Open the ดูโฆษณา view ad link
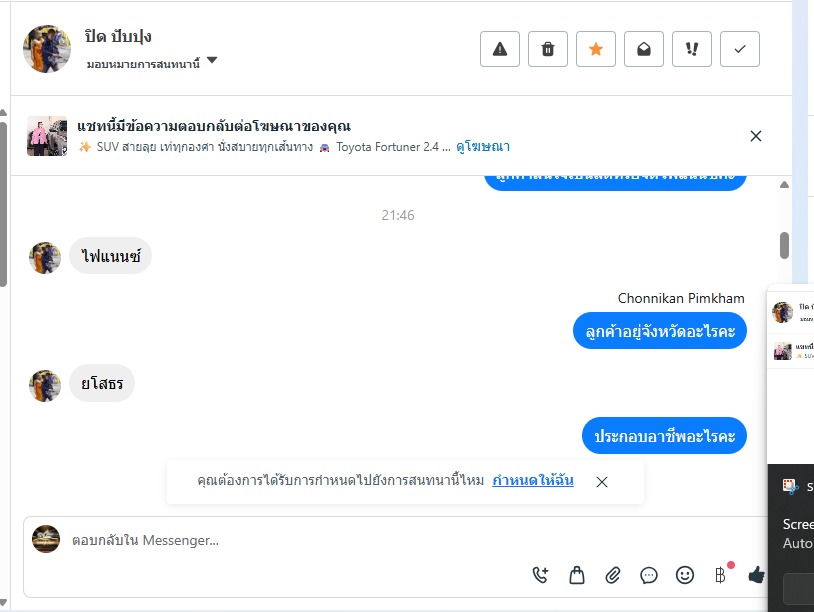This screenshot has width=814, height=612. coord(483,147)
